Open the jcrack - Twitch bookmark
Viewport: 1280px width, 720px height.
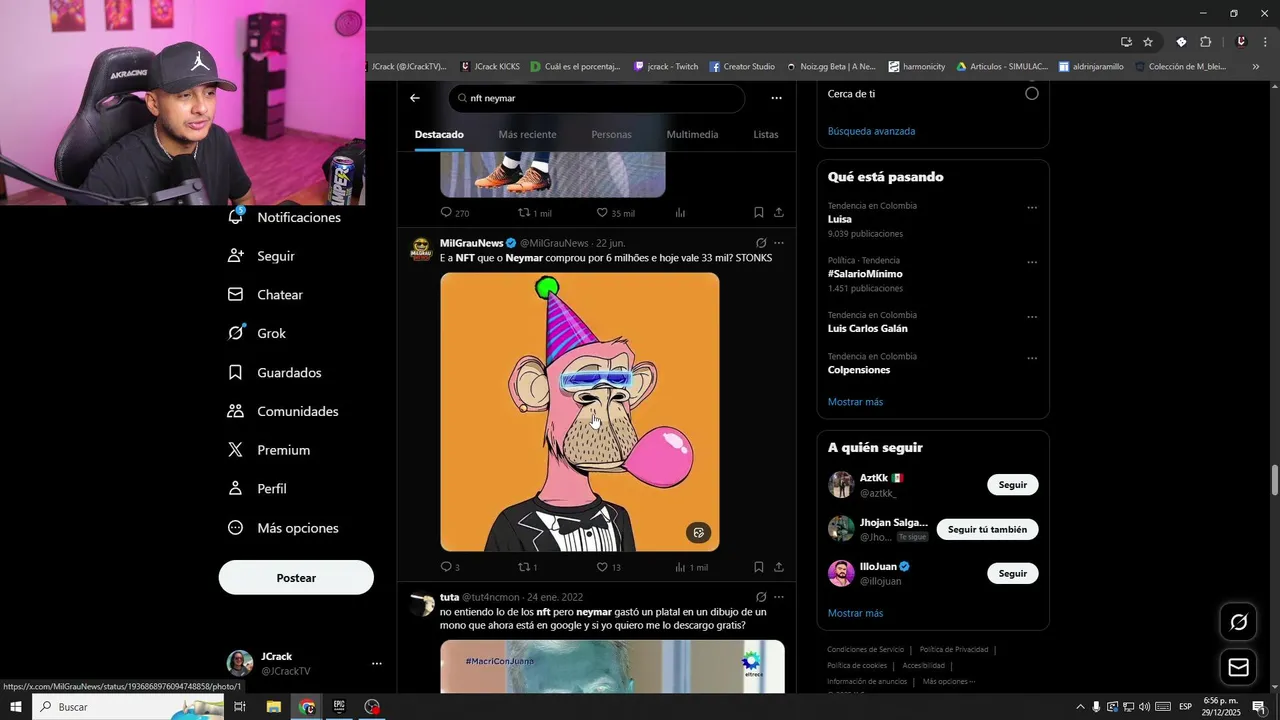pyautogui.click(x=666, y=67)
